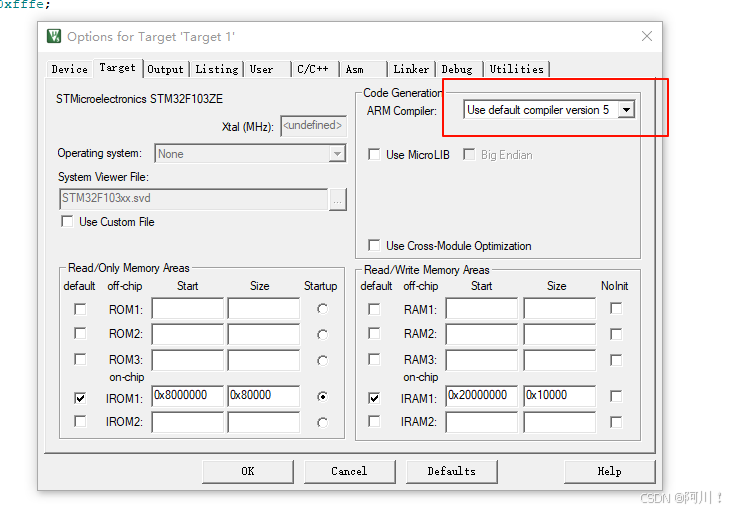The width and height of the screenshot is (737, 511).
Task: Enable NoInit for IRAM2
Action: pyautogui.click(x=616, y=422)
